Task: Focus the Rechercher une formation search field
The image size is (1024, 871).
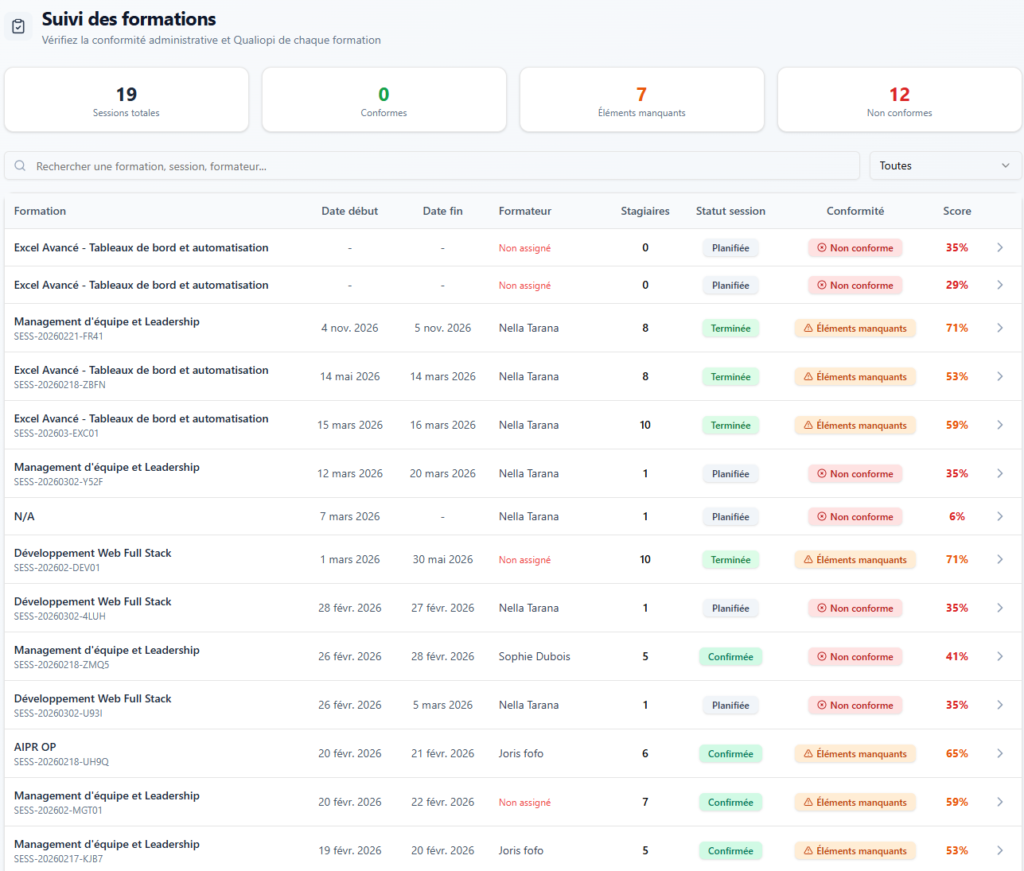Action: click(x=432, y=166)
